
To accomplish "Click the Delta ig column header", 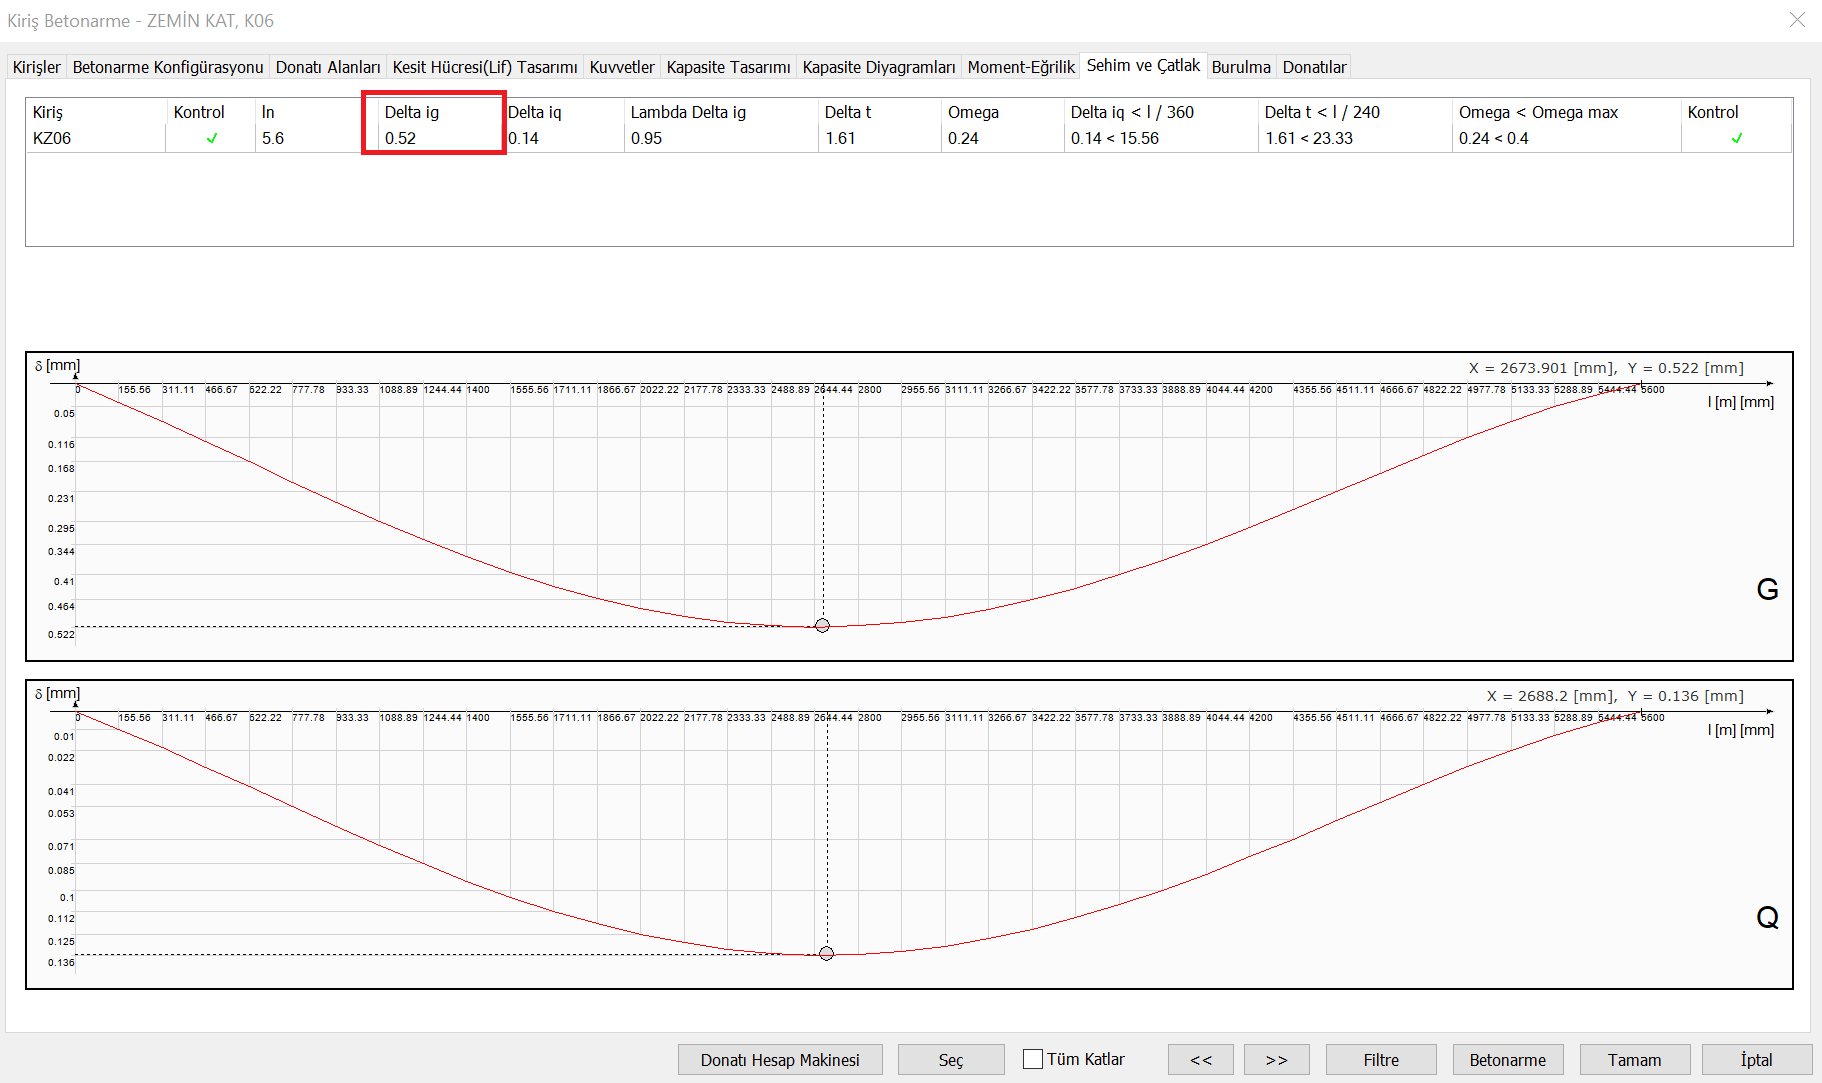I will [412, 112].
